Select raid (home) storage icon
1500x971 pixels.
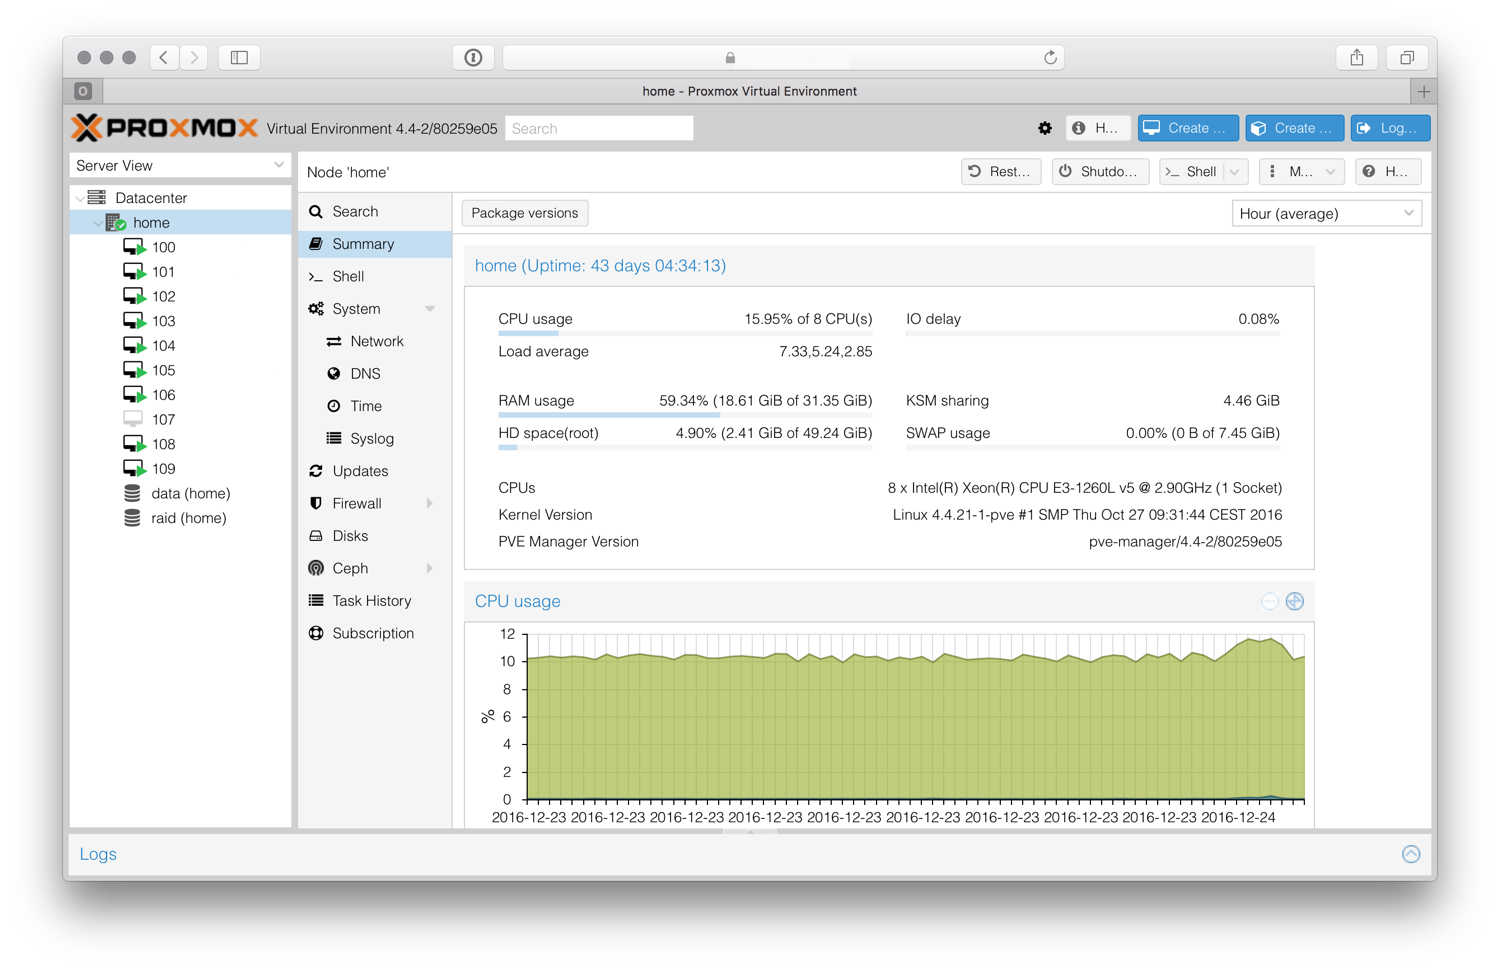pyautogui.click(x=132, y=518)
